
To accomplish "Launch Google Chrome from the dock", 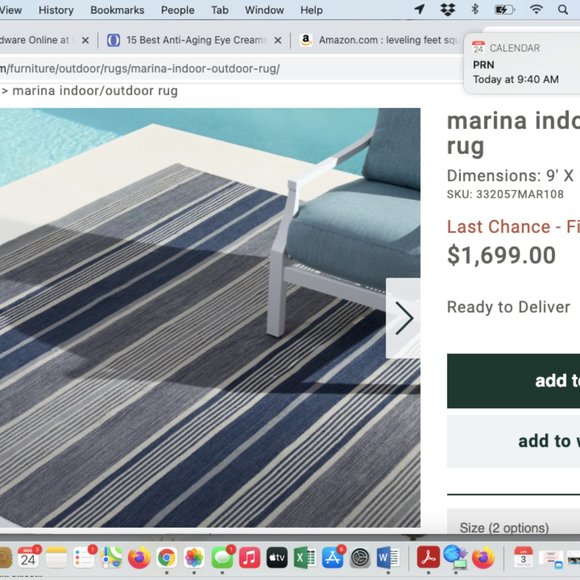I will (x=166, y=557).
